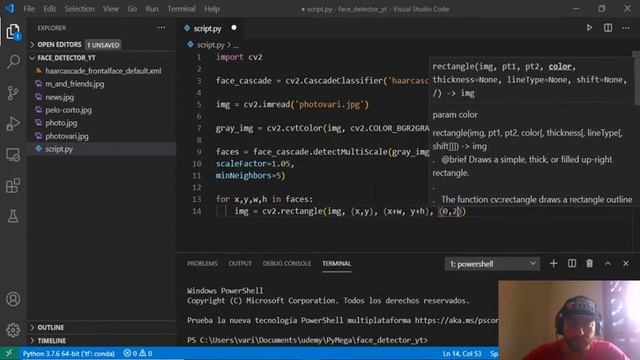Expand the Outline section
Viewport: 640px width, 360px height.
click(x=101, y=327)
